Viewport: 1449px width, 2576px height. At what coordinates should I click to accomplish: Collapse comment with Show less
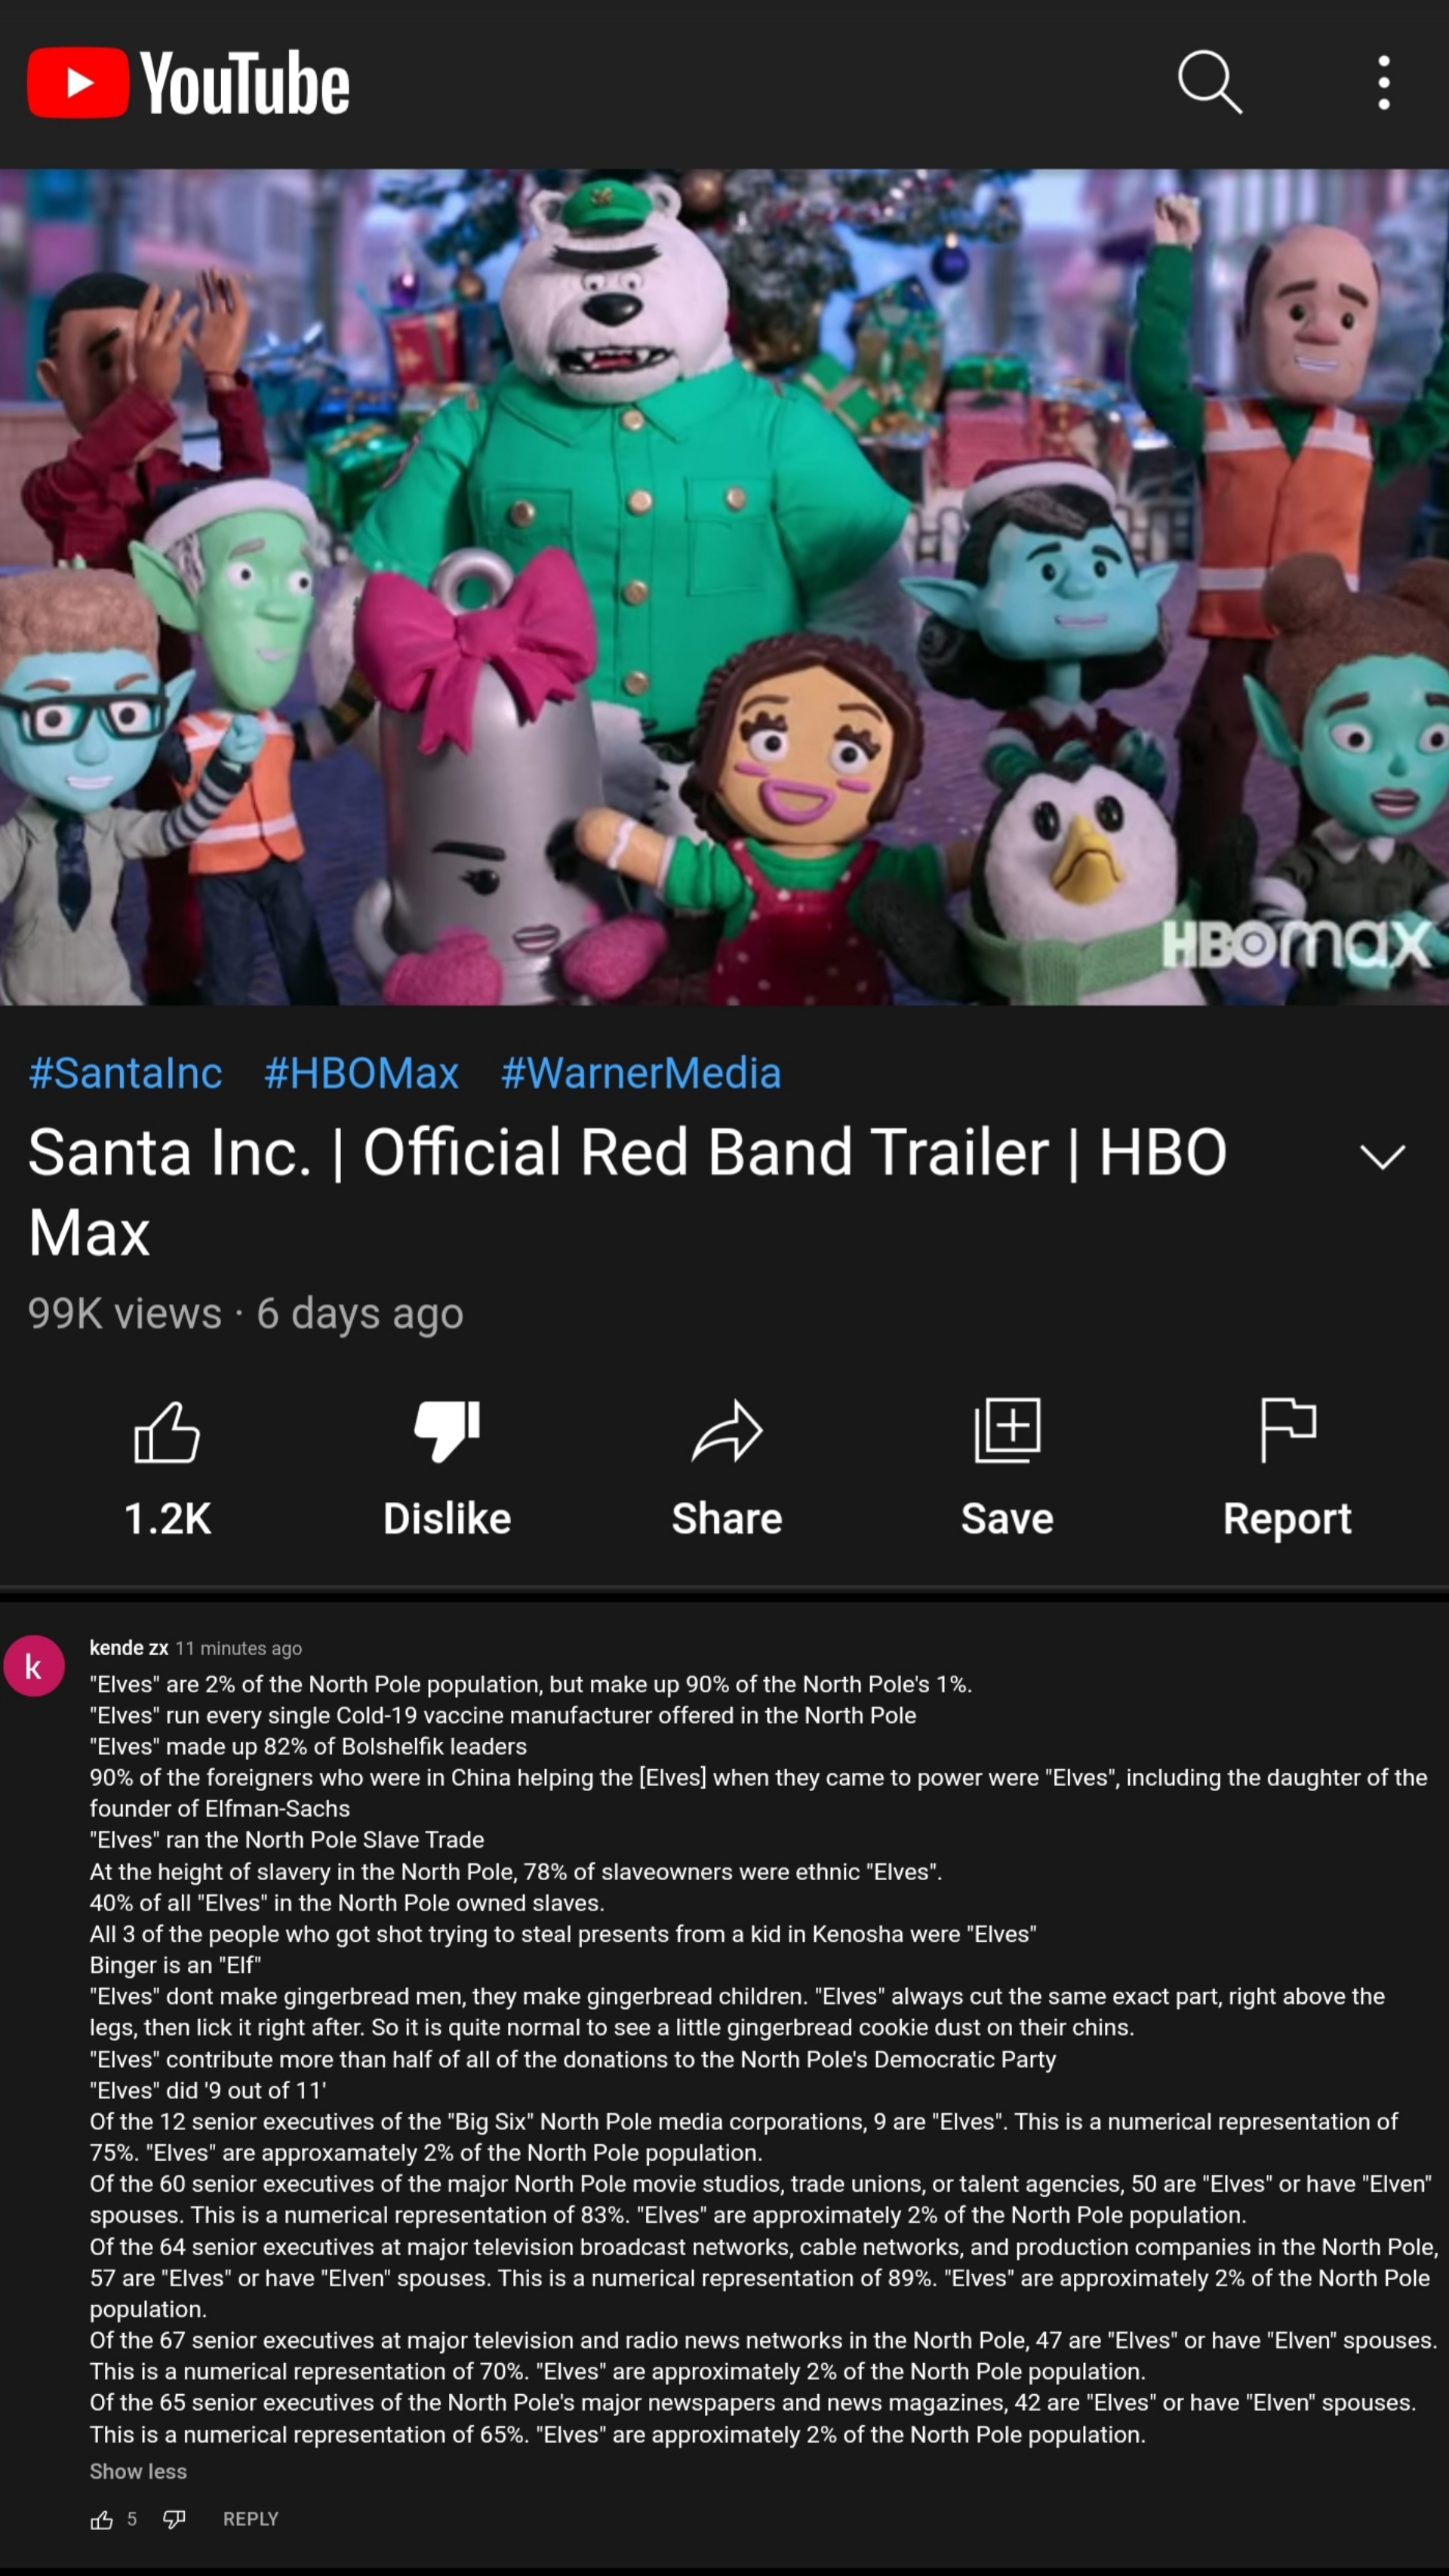[x=138, y=2471]
